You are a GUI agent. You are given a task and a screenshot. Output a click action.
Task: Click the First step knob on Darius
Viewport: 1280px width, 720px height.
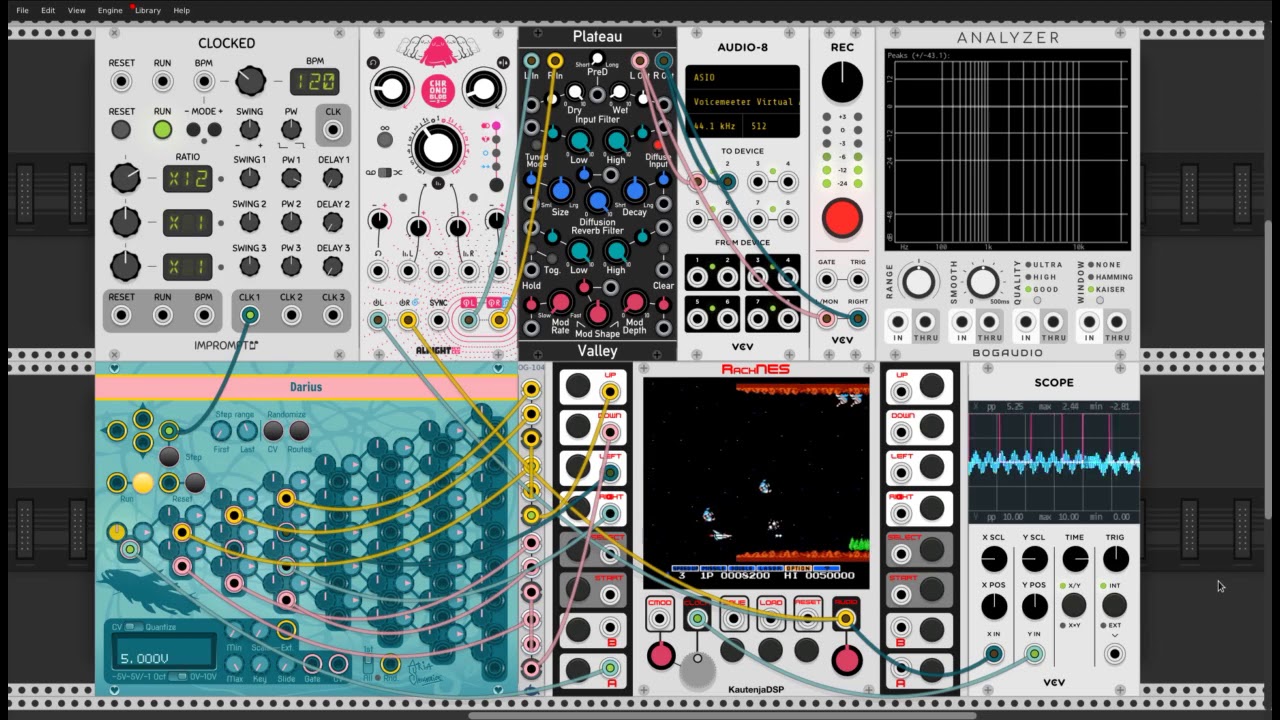221,431
